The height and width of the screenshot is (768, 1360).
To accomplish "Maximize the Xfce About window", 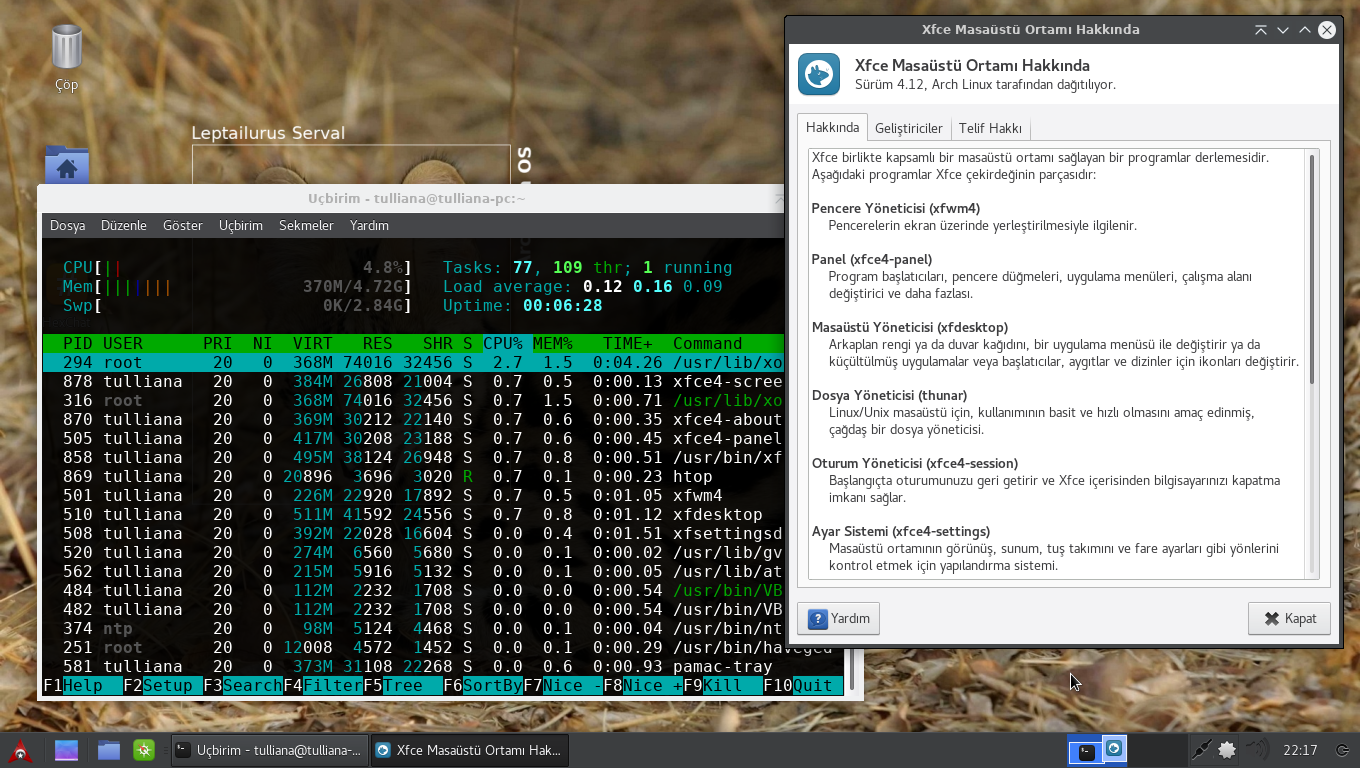I will [1305, 30].
